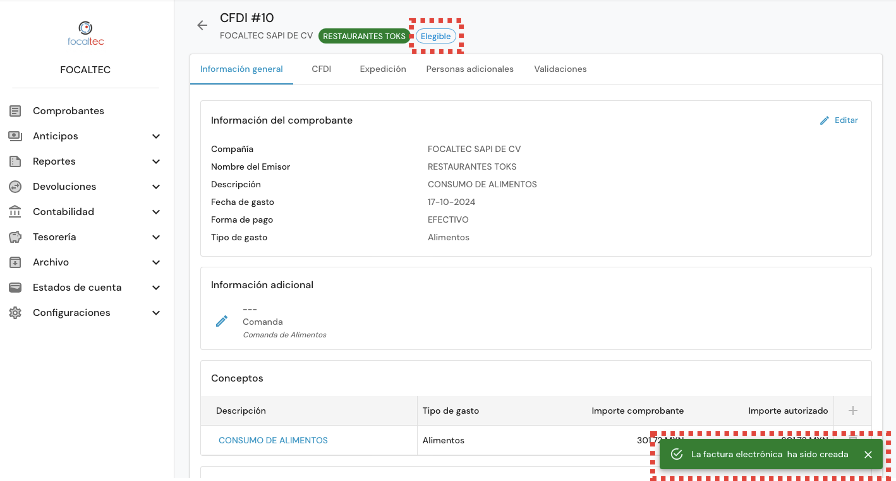Viewport: 896px width, 481px height.
Task: Click the Elegible status chip
Action: [x=435, y=36]
